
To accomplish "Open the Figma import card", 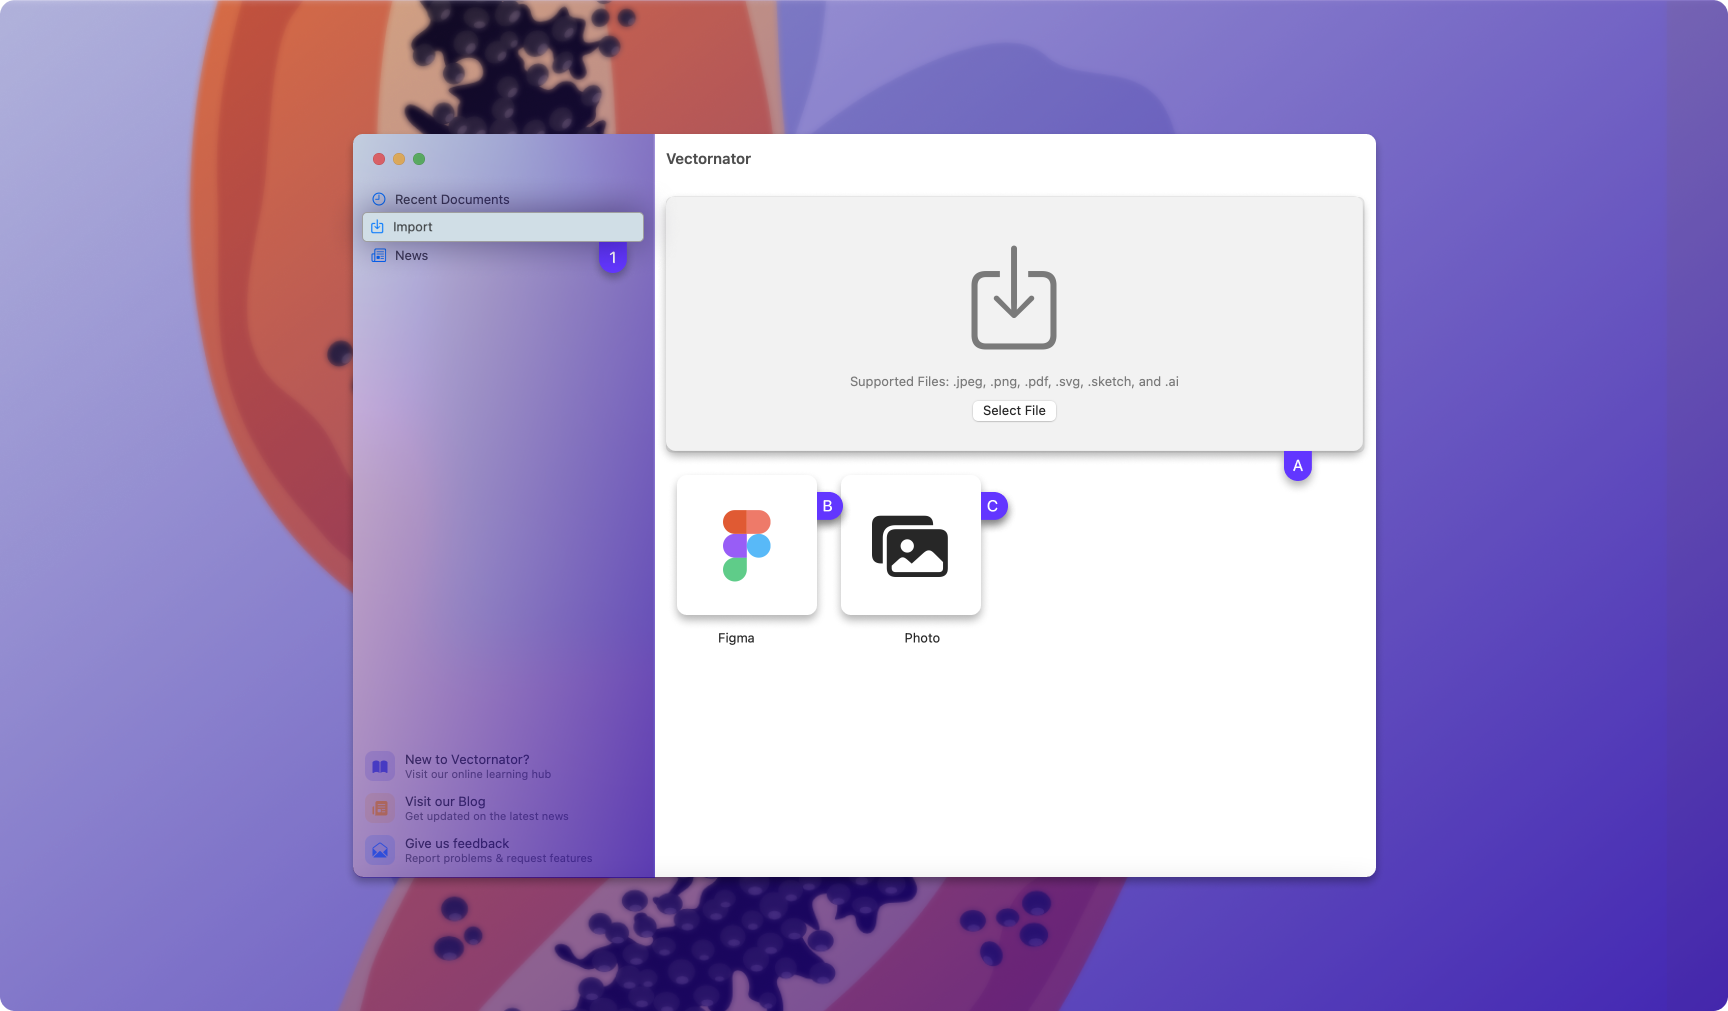I will click(x=747, y=545).
